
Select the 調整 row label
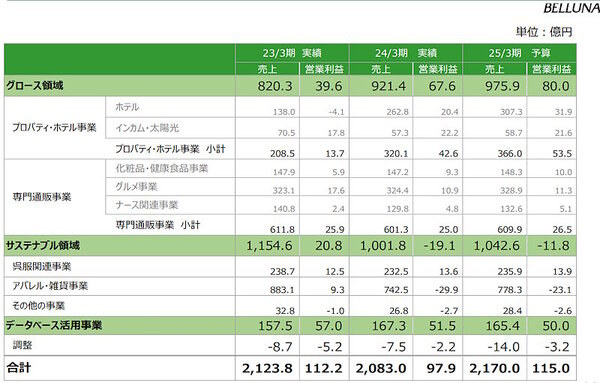tap(22, 345)
